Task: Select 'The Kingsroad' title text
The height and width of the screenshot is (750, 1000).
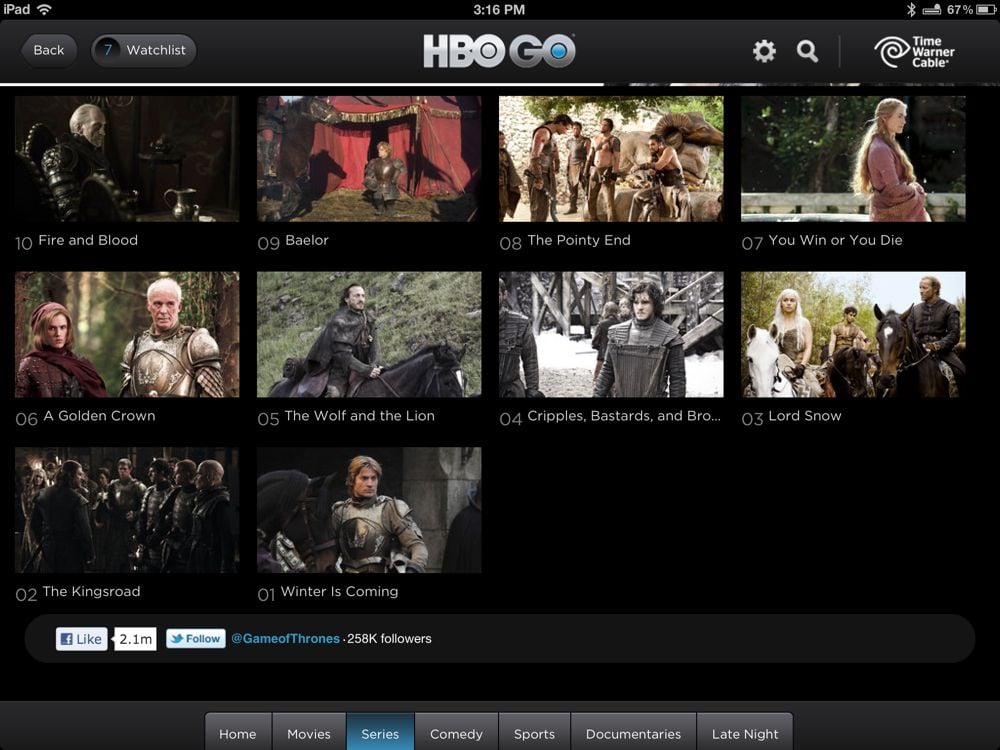Action: coord(91,591)
